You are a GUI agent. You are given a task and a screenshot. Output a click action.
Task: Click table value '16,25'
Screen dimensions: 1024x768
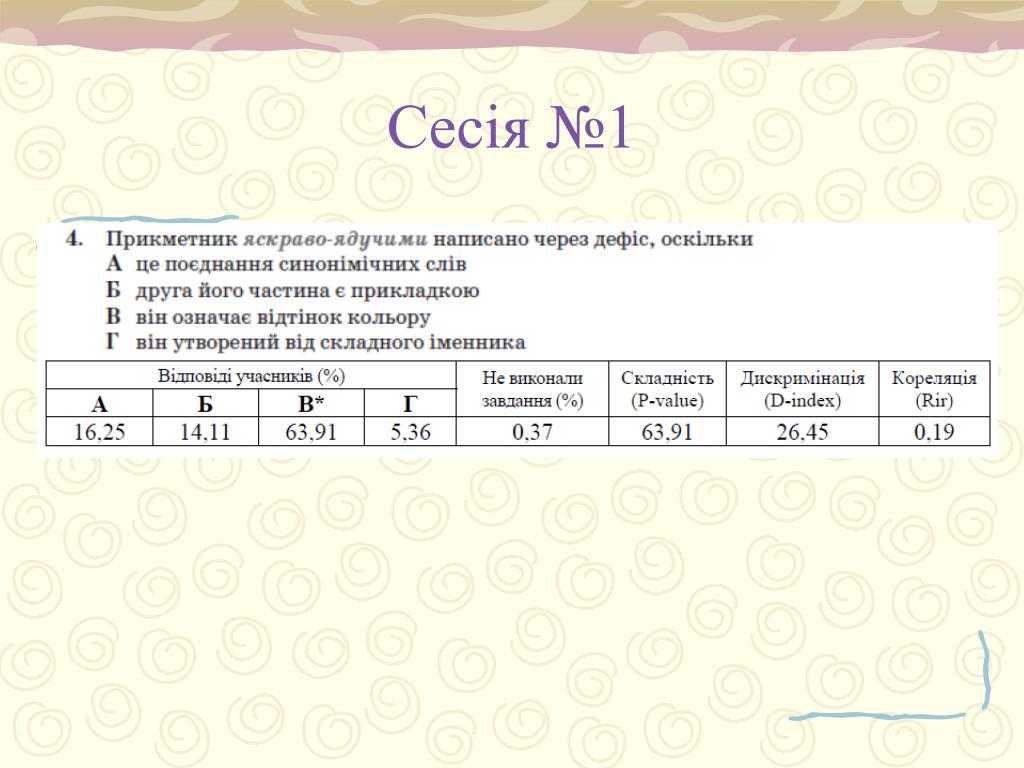(99, 432)
